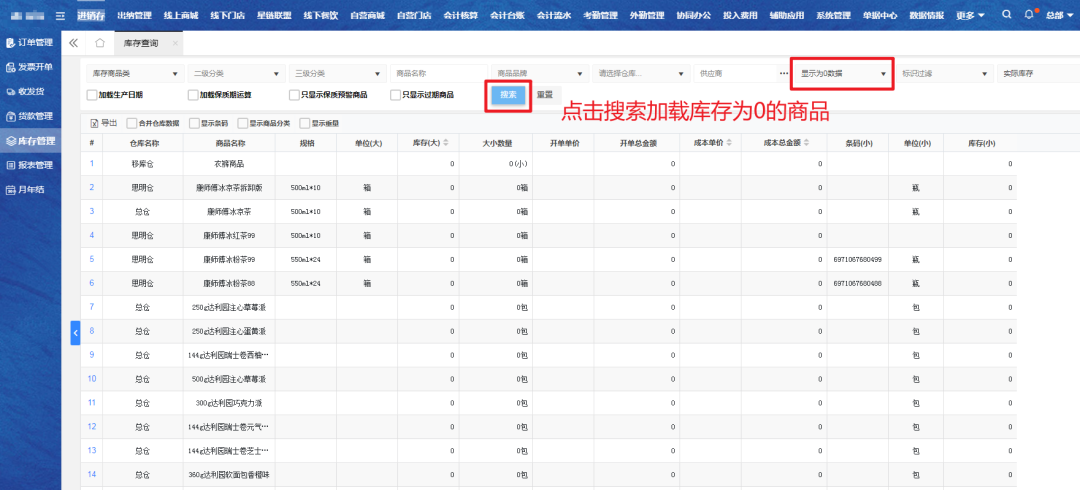This screenshot has height=490, width=1080.
Task: Select 报表管理 in left sidebar
Action: tap(30, 165)
